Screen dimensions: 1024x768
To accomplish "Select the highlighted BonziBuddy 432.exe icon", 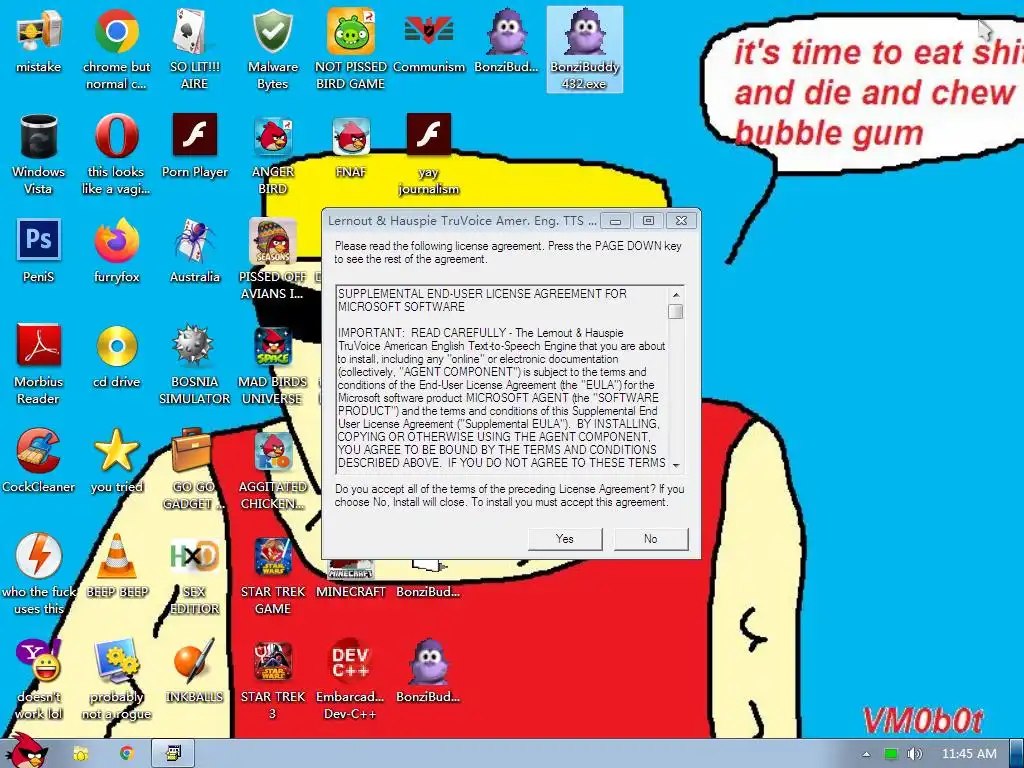I will click(x=584, y=49).
